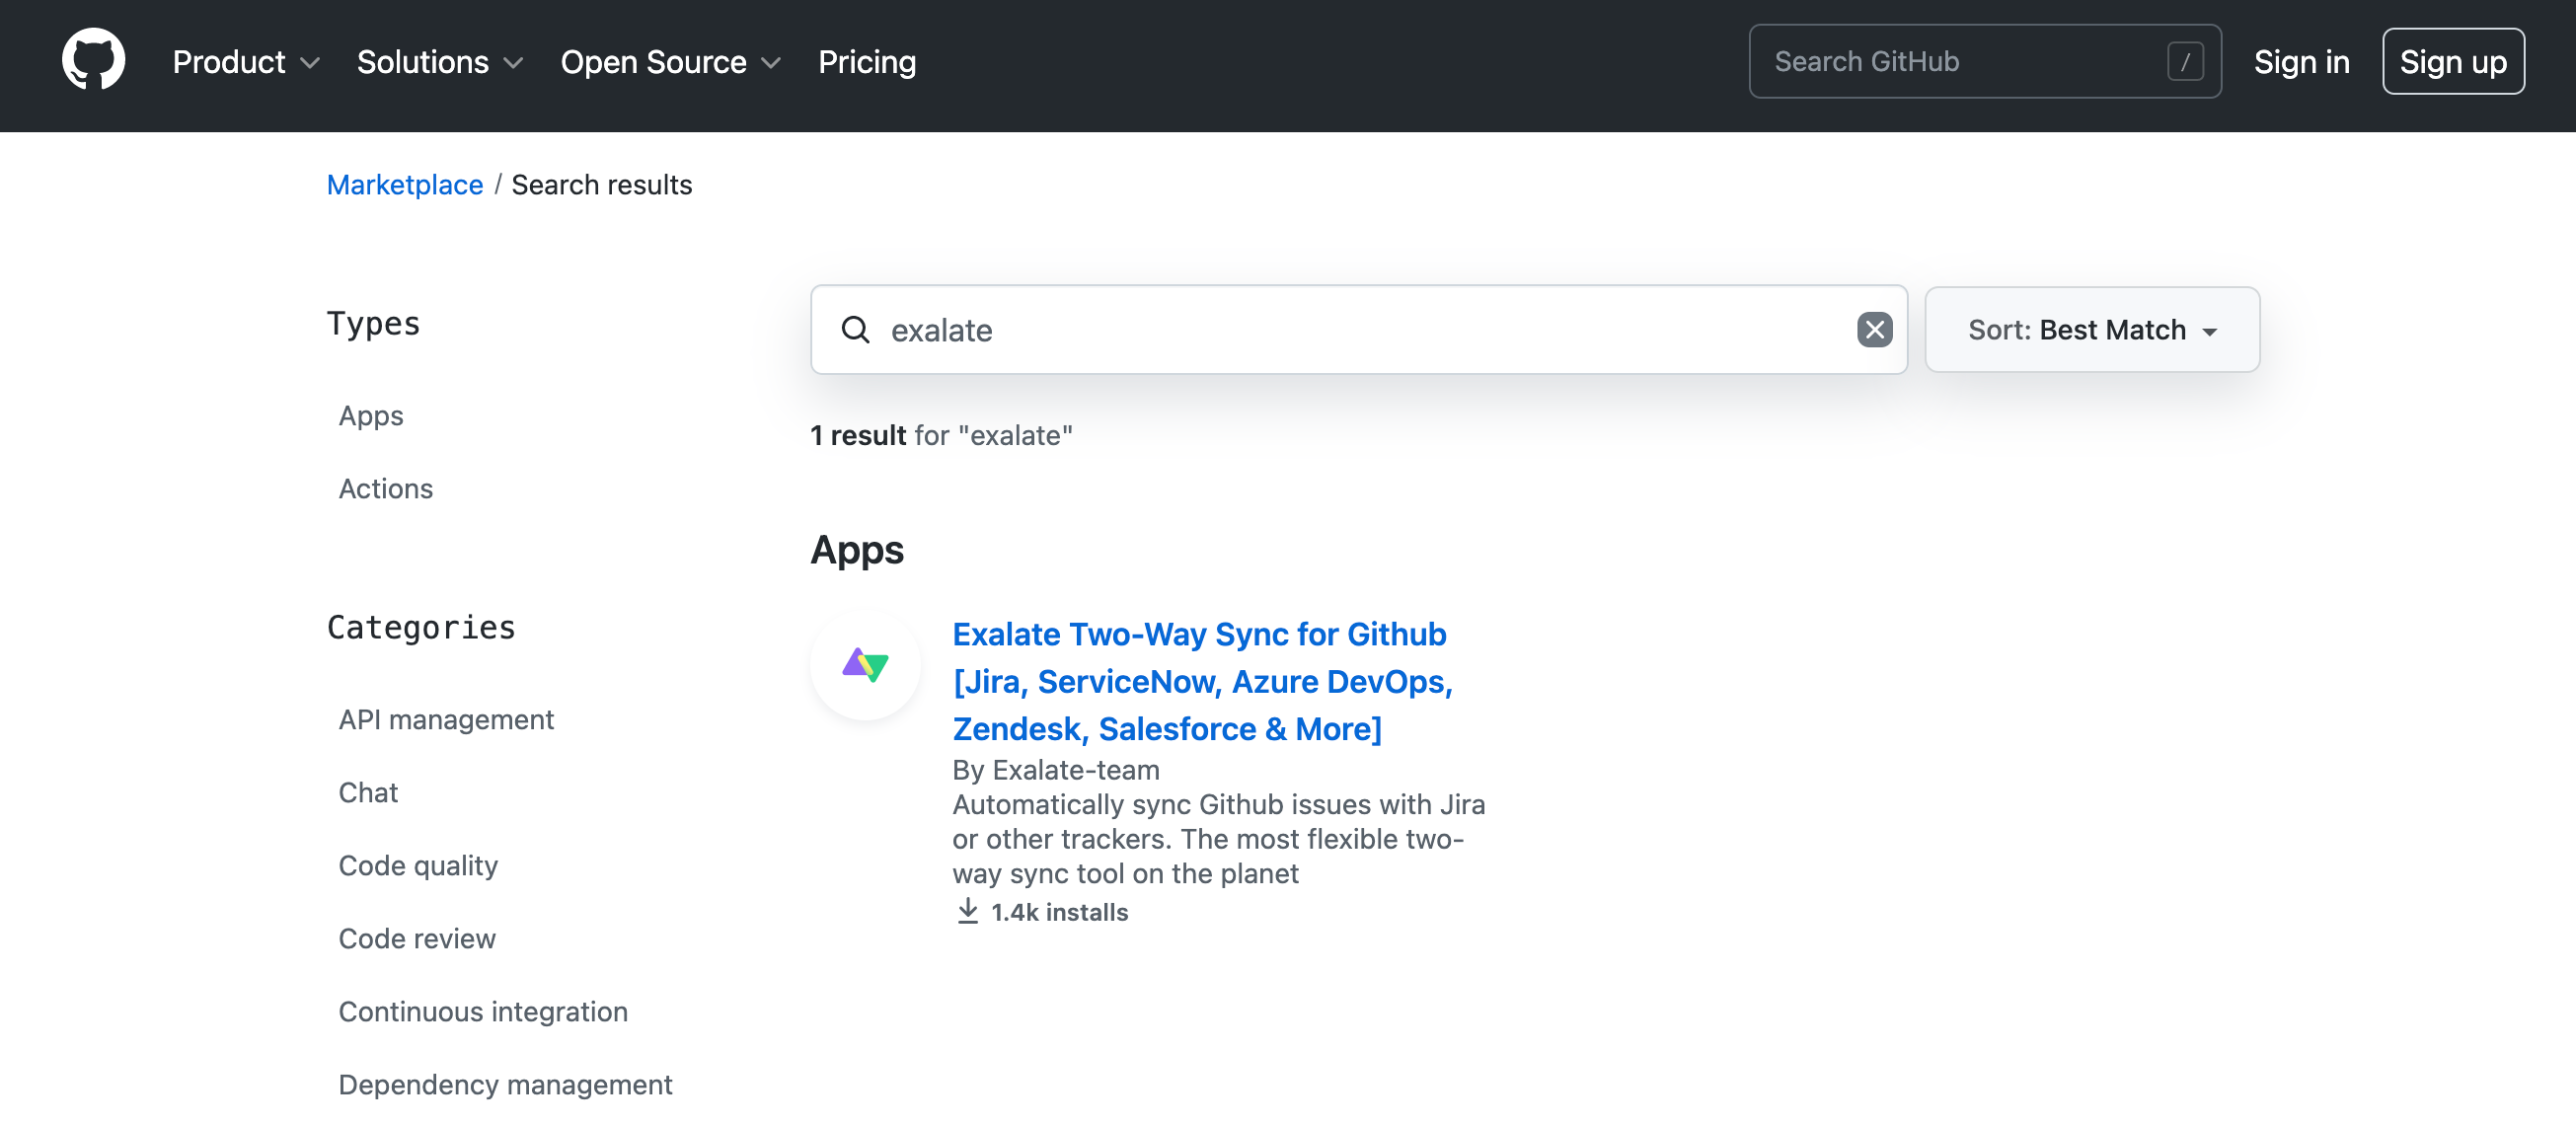Open the Sort: Best Match dropdown

[2091, 330]
